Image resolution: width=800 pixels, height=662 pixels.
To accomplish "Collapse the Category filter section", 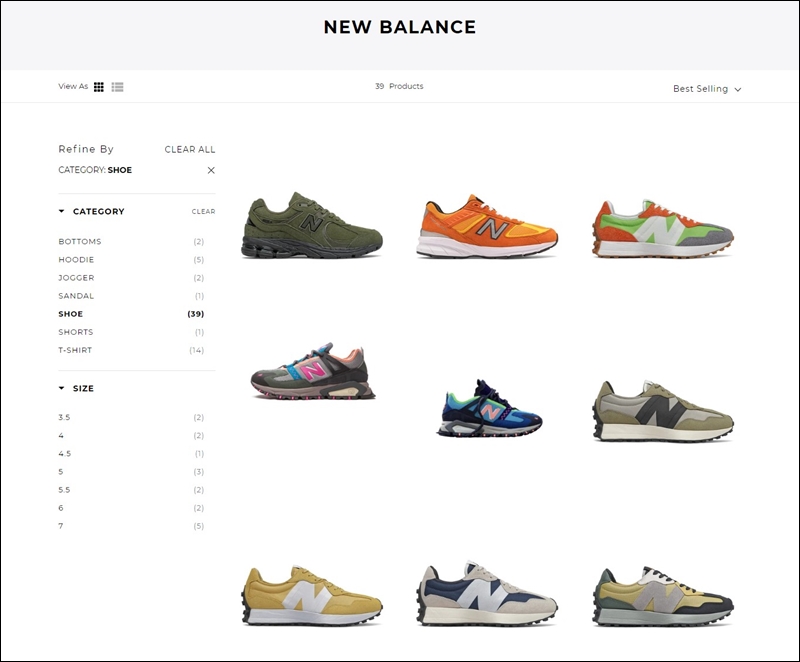I will (x=61, y=211).
